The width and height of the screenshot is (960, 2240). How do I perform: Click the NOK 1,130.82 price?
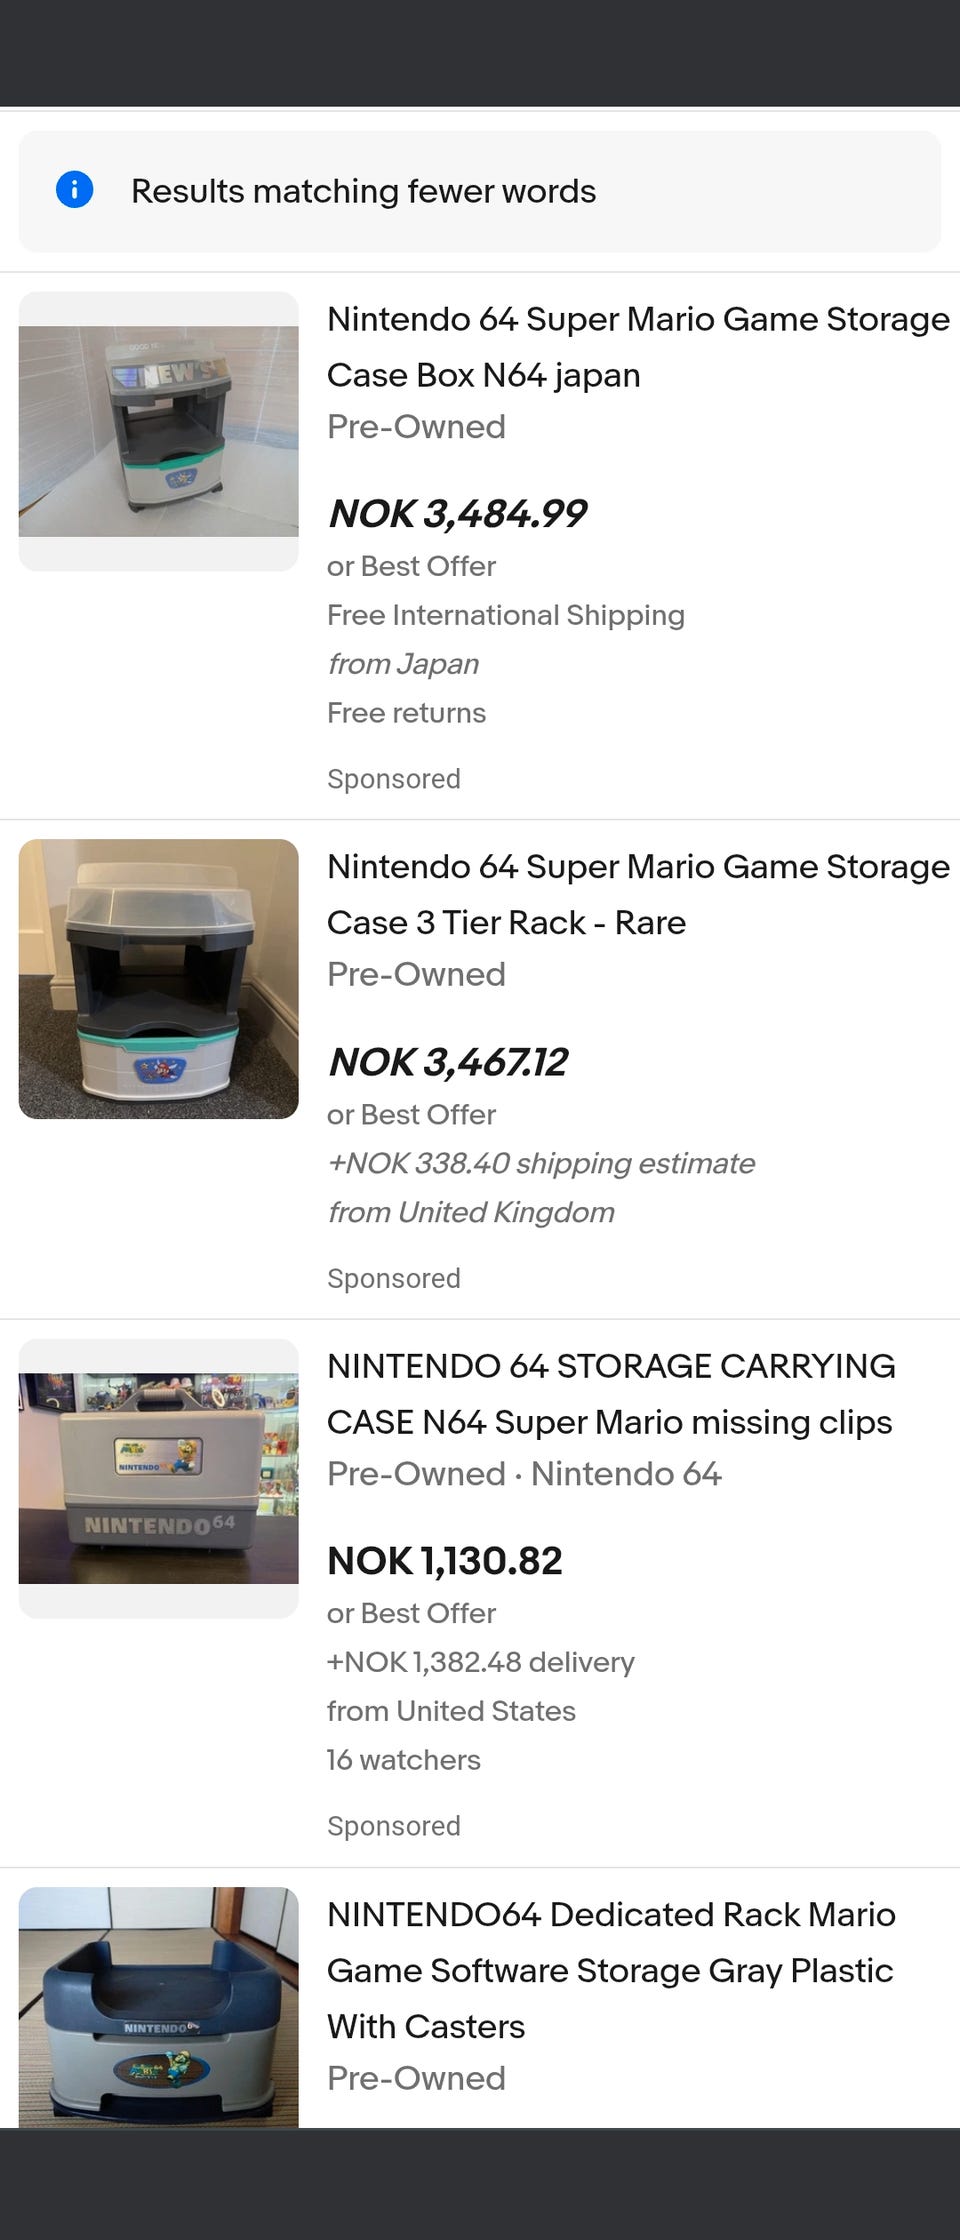445,1560
